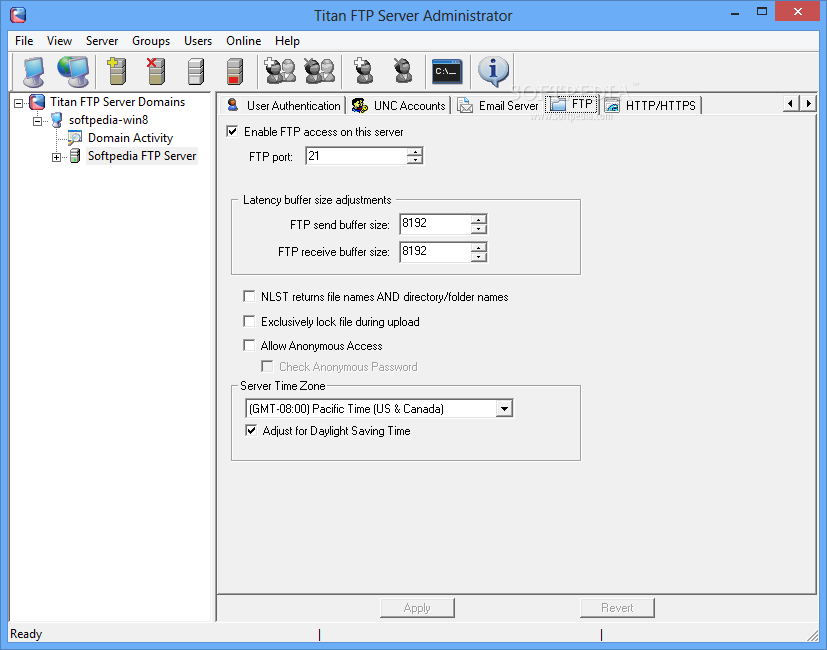Decrease FTP send buffer size
Screen dimensions: 827x650
[x=479, y=228]
